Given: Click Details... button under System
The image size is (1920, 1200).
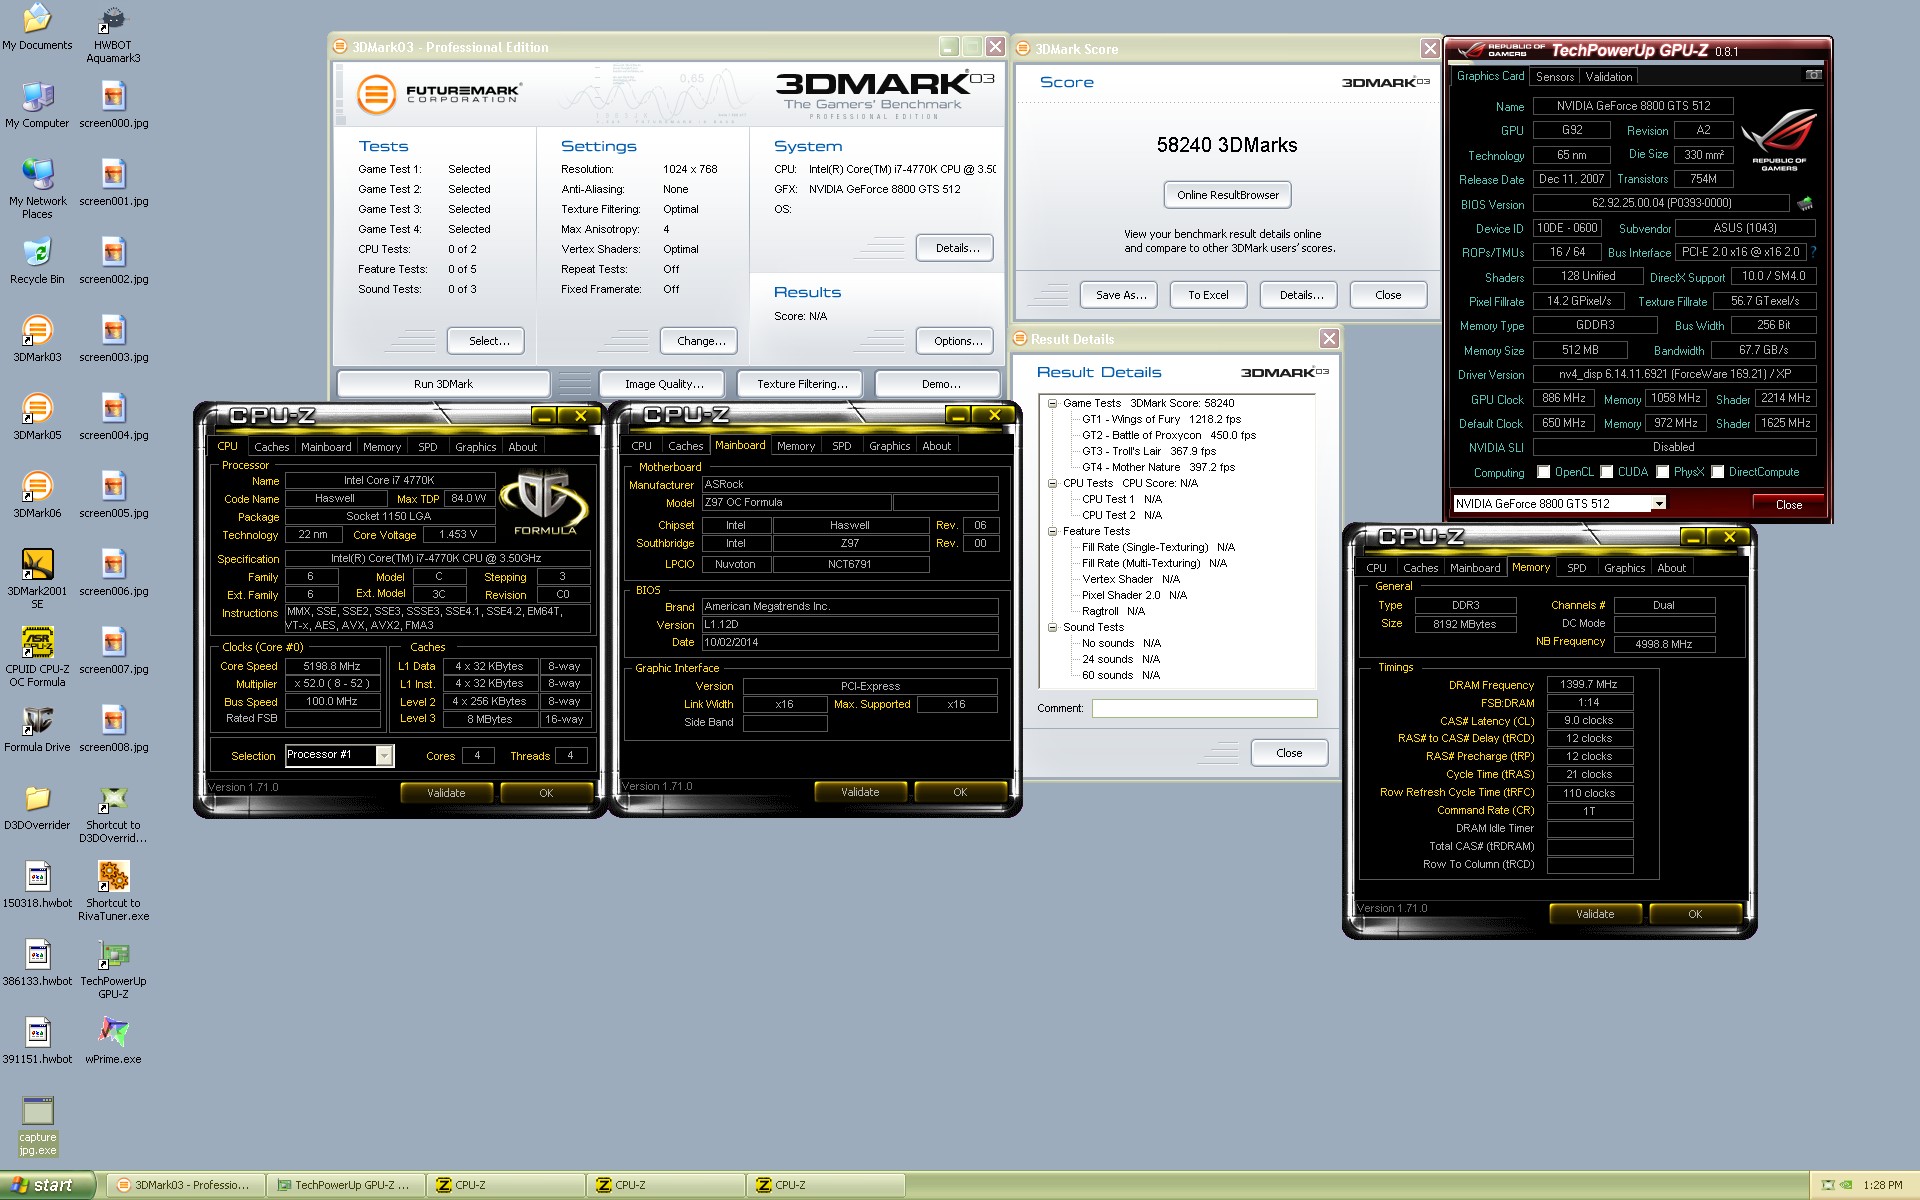Looking at the screenshot, I should point(955,248).
